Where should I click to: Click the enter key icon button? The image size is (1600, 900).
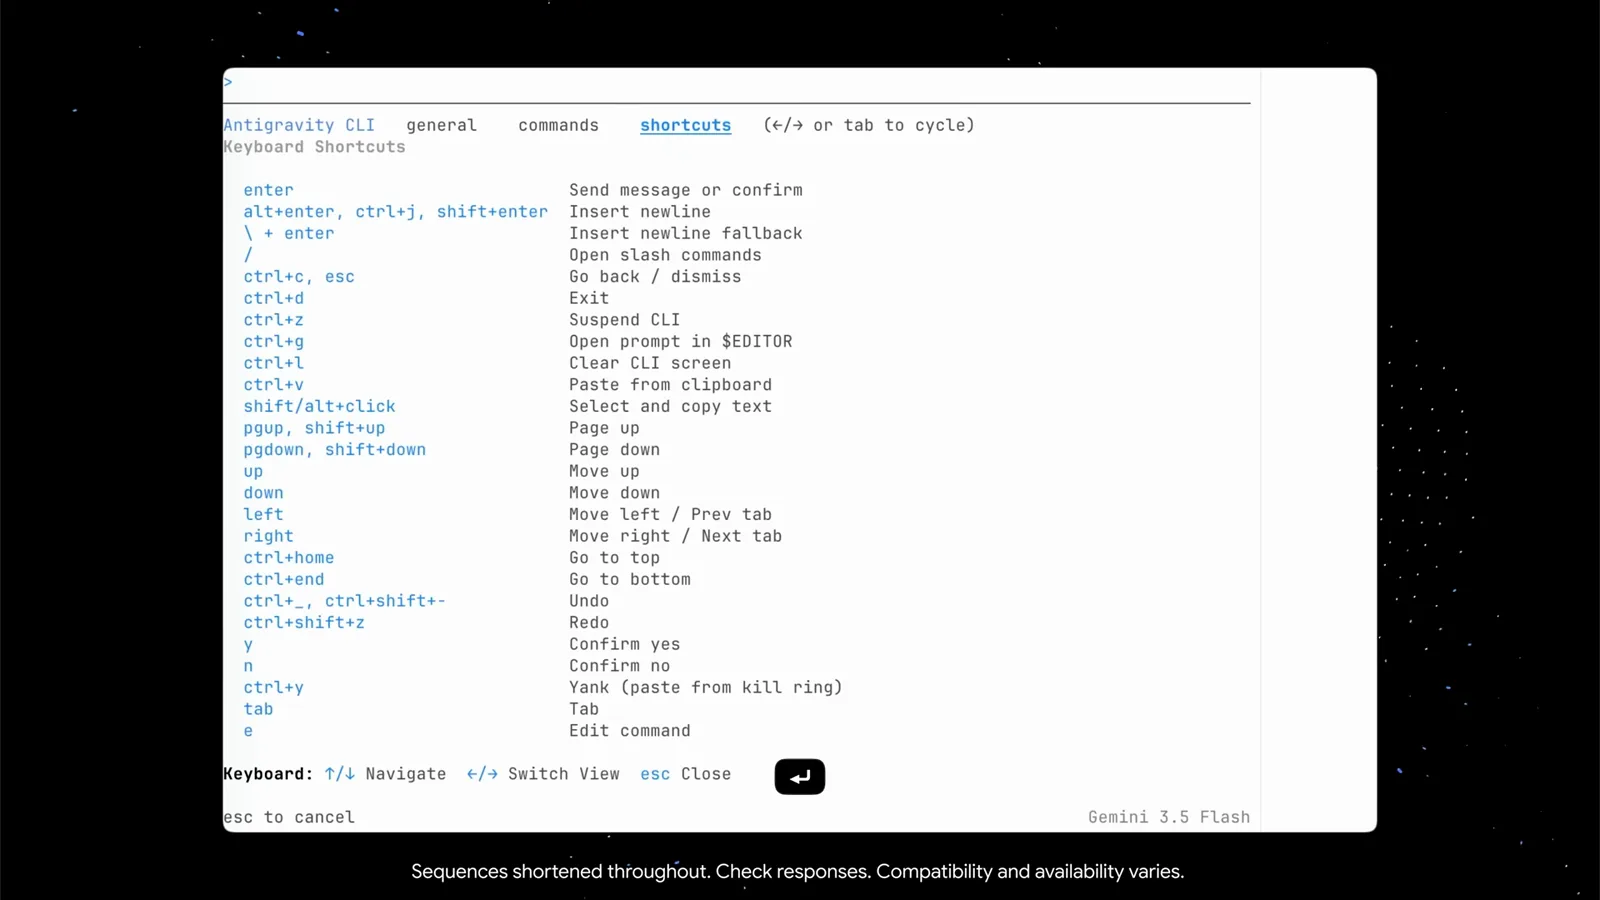[x=799, y=777]
